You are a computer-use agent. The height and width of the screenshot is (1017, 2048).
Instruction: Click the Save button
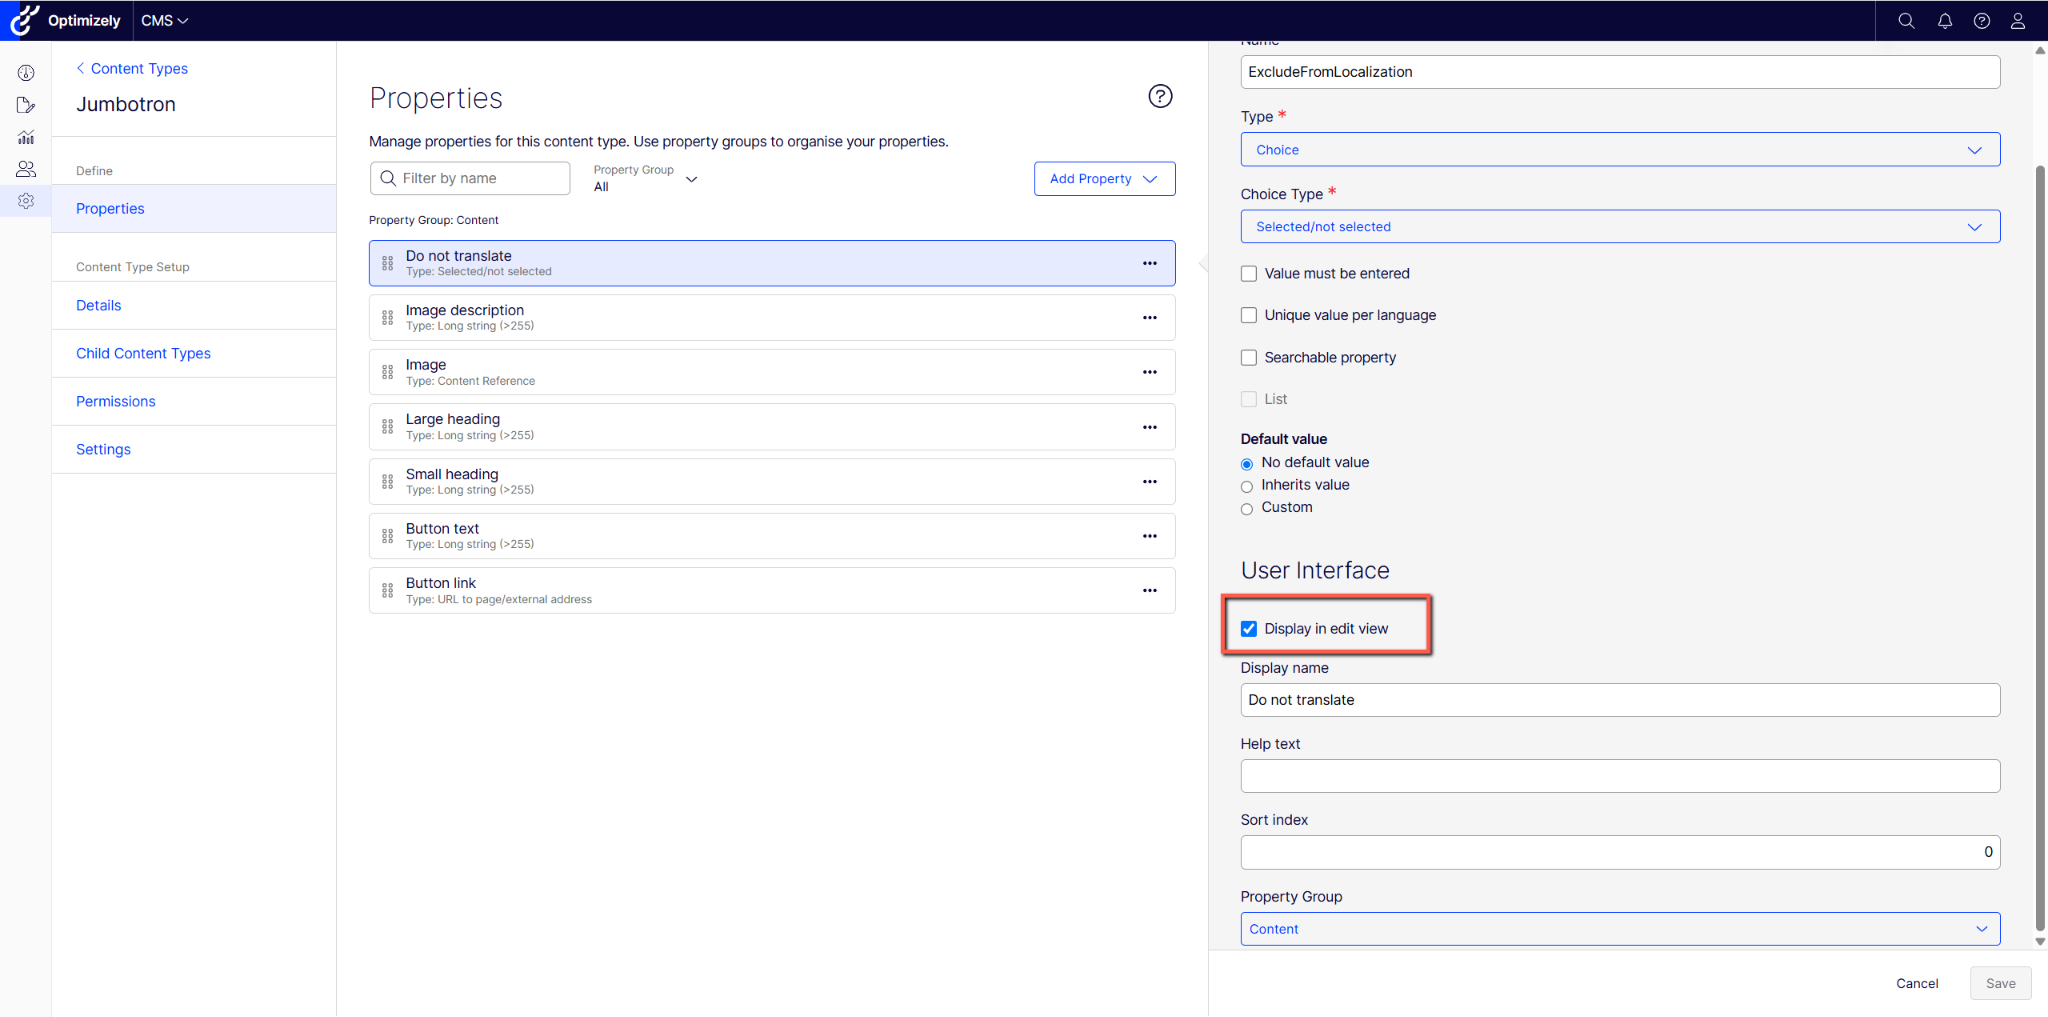[x=2000, y=983]
